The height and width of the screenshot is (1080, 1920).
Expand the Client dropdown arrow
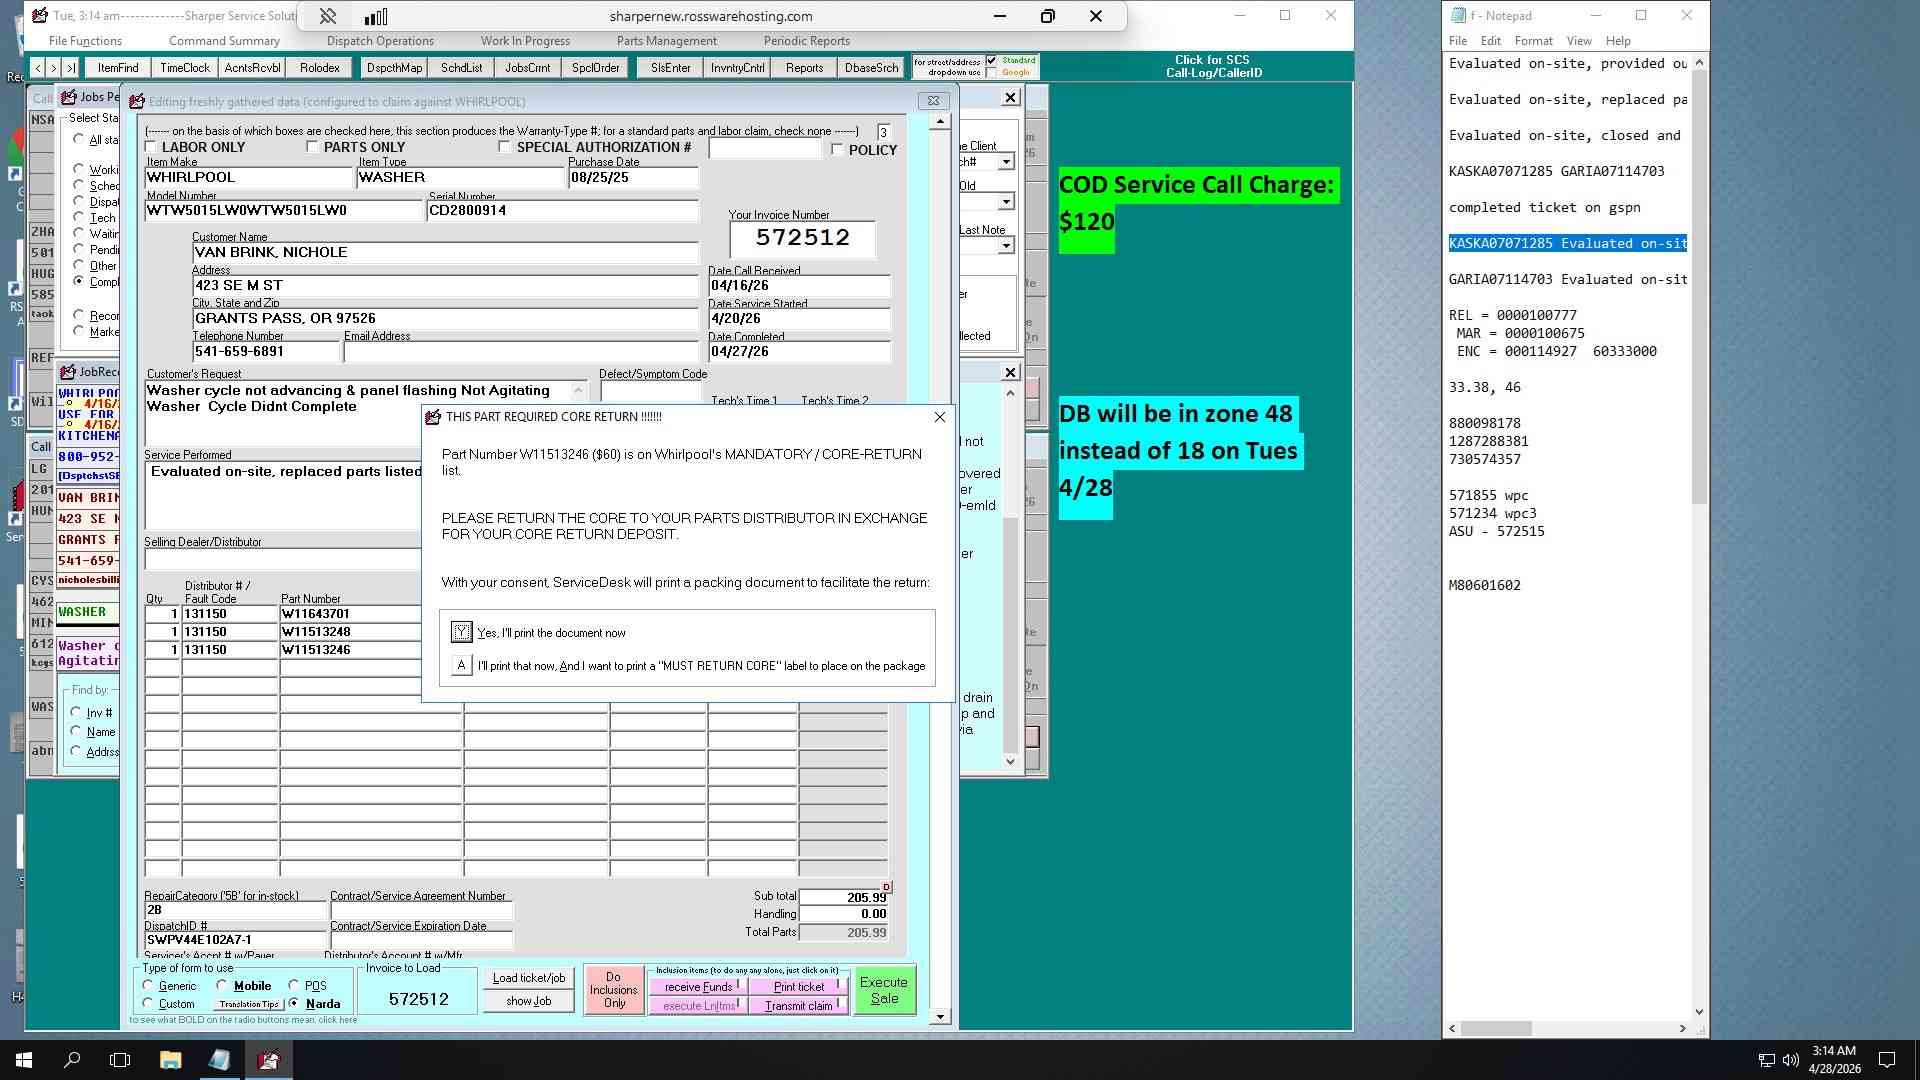point(1006,162)
